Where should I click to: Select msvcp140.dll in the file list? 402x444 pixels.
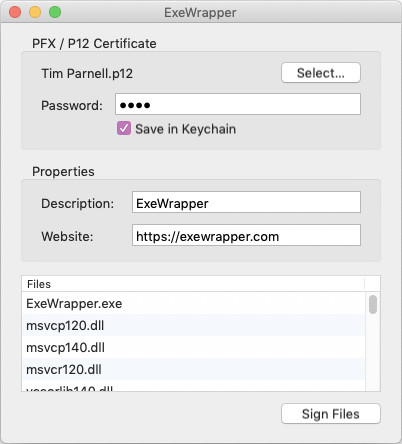tap(193, 347)
